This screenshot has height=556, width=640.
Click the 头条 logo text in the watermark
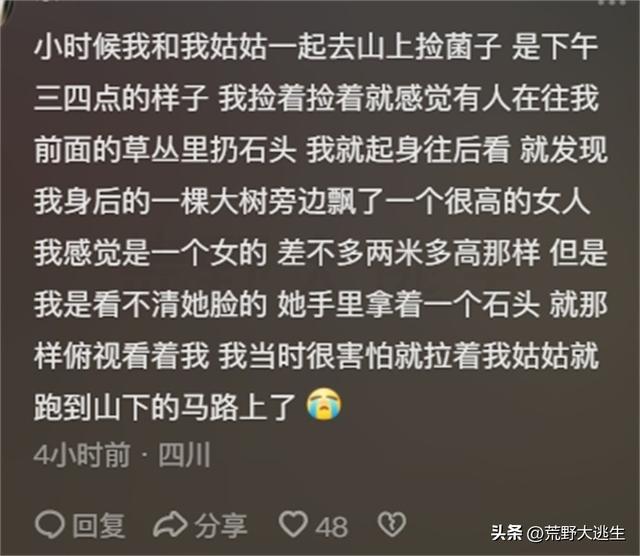point(507,533)
